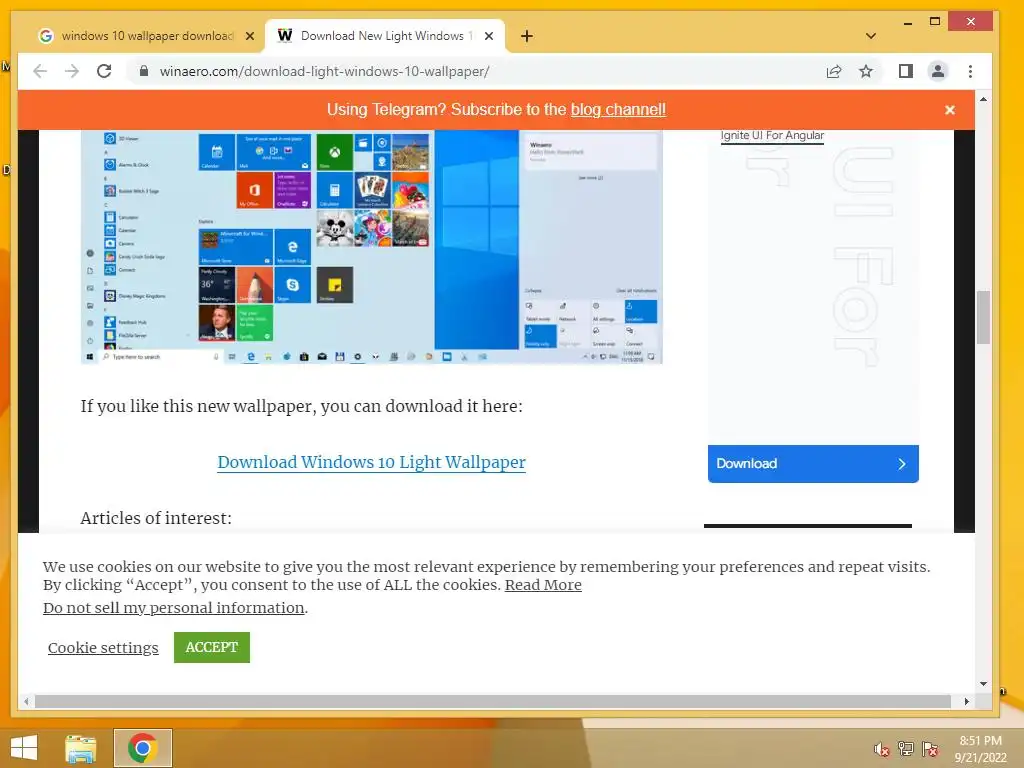Click the muted volume tray icon
The height and width of the screenshot is (768, 1024).
(882, 749)
